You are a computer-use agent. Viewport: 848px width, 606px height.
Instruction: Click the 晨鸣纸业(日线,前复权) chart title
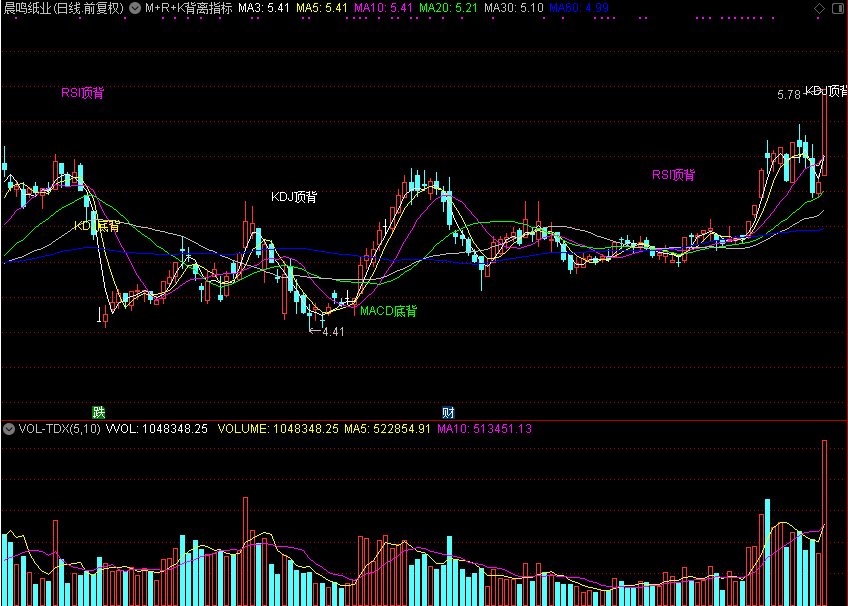click(x=64, y=8)
